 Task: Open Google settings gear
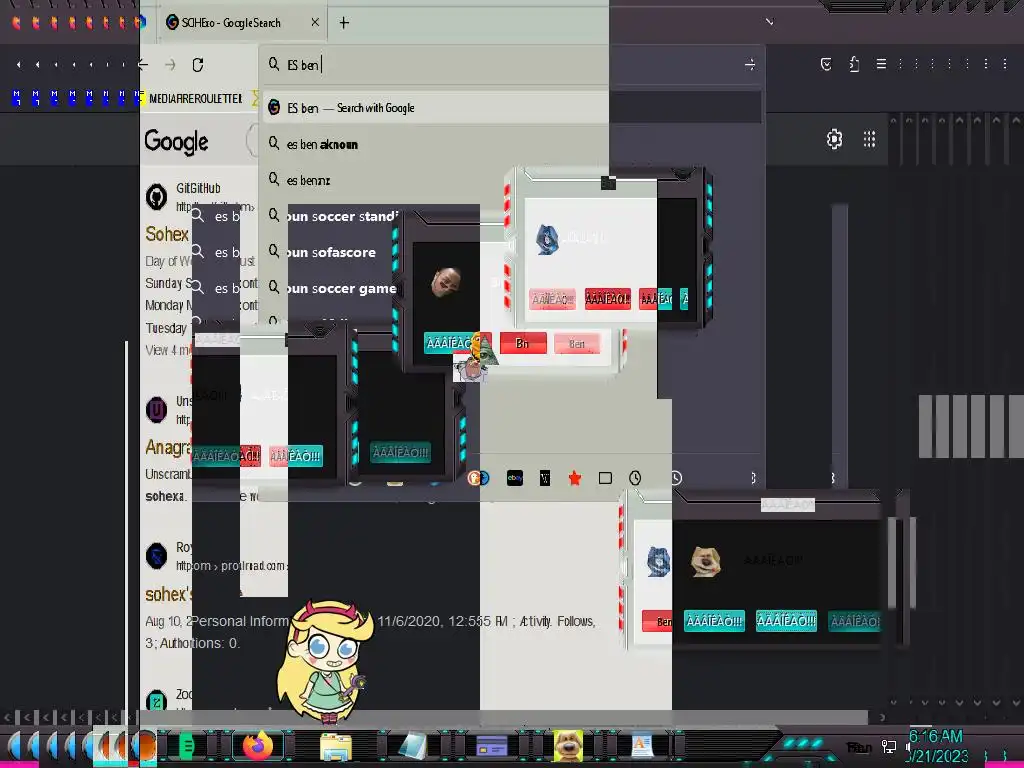(834, 139)
